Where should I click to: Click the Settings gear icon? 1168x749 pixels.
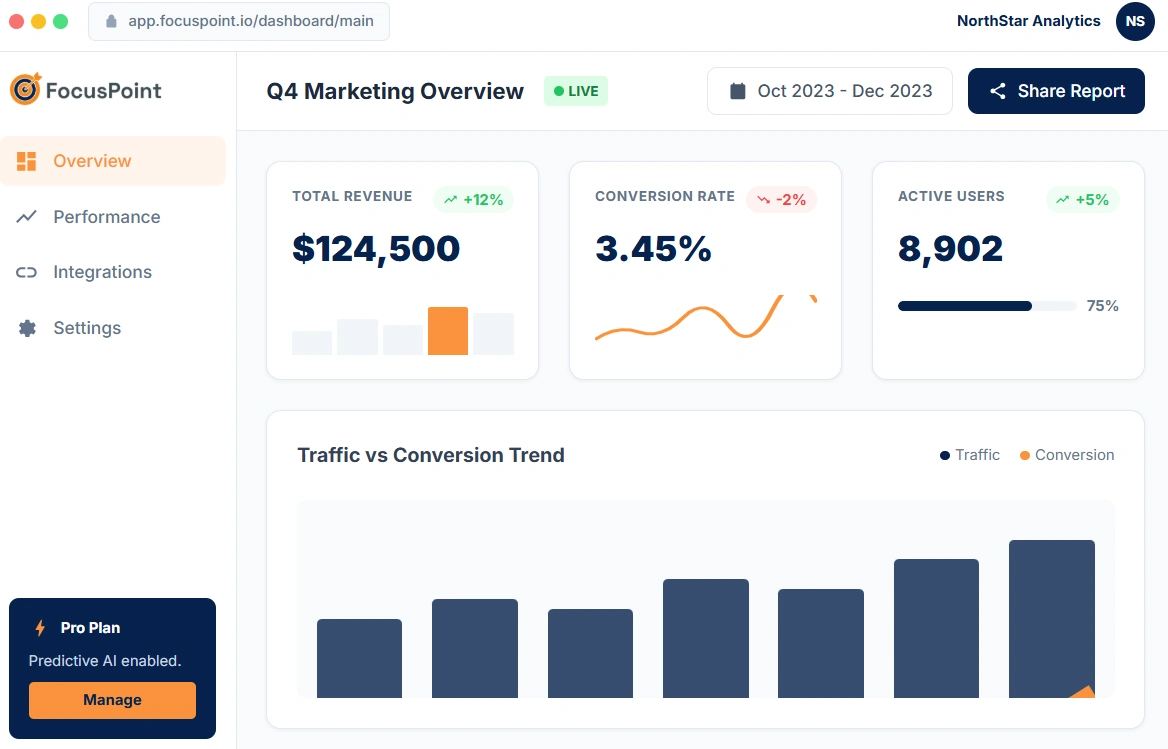pos(27,328)
